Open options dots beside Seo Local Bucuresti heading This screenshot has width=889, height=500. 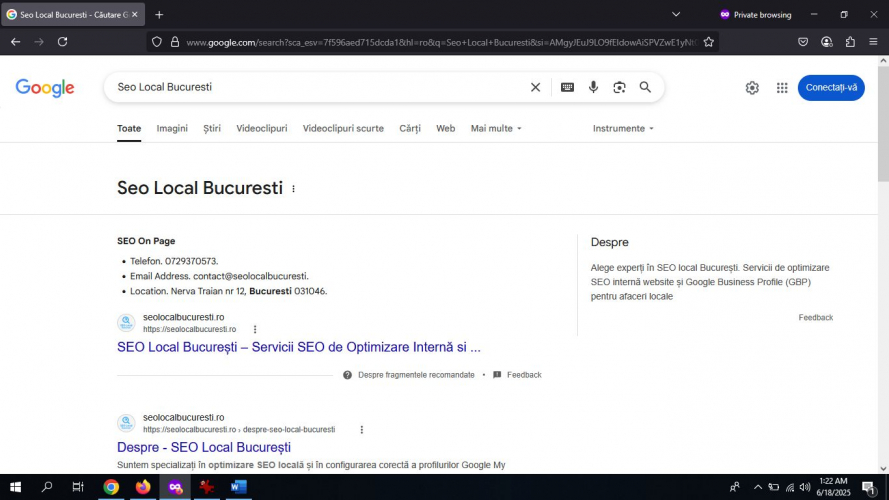coord(293,189)
